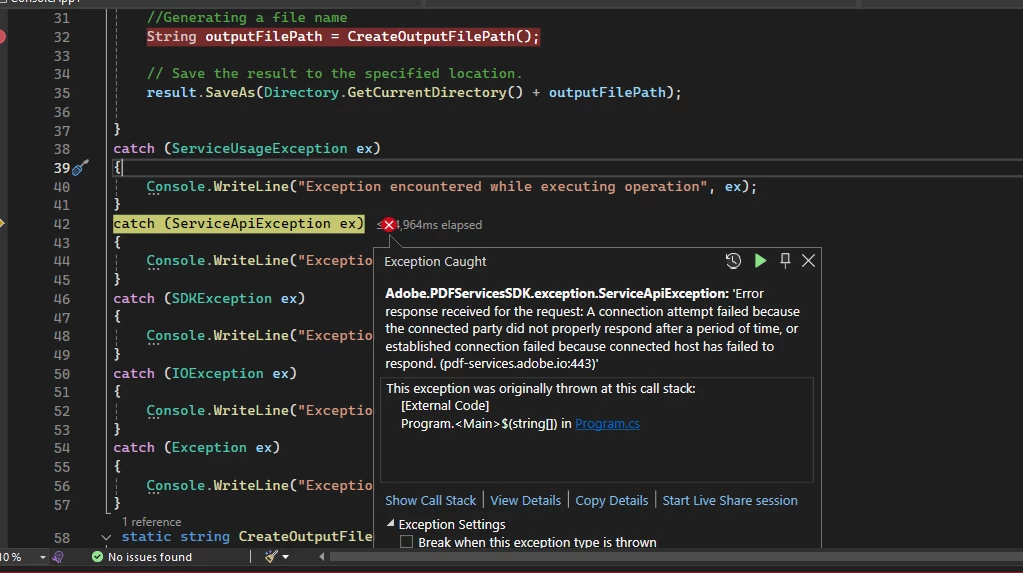Click CreateOutputFilePath() call on line 32

(x=440, y=37)
